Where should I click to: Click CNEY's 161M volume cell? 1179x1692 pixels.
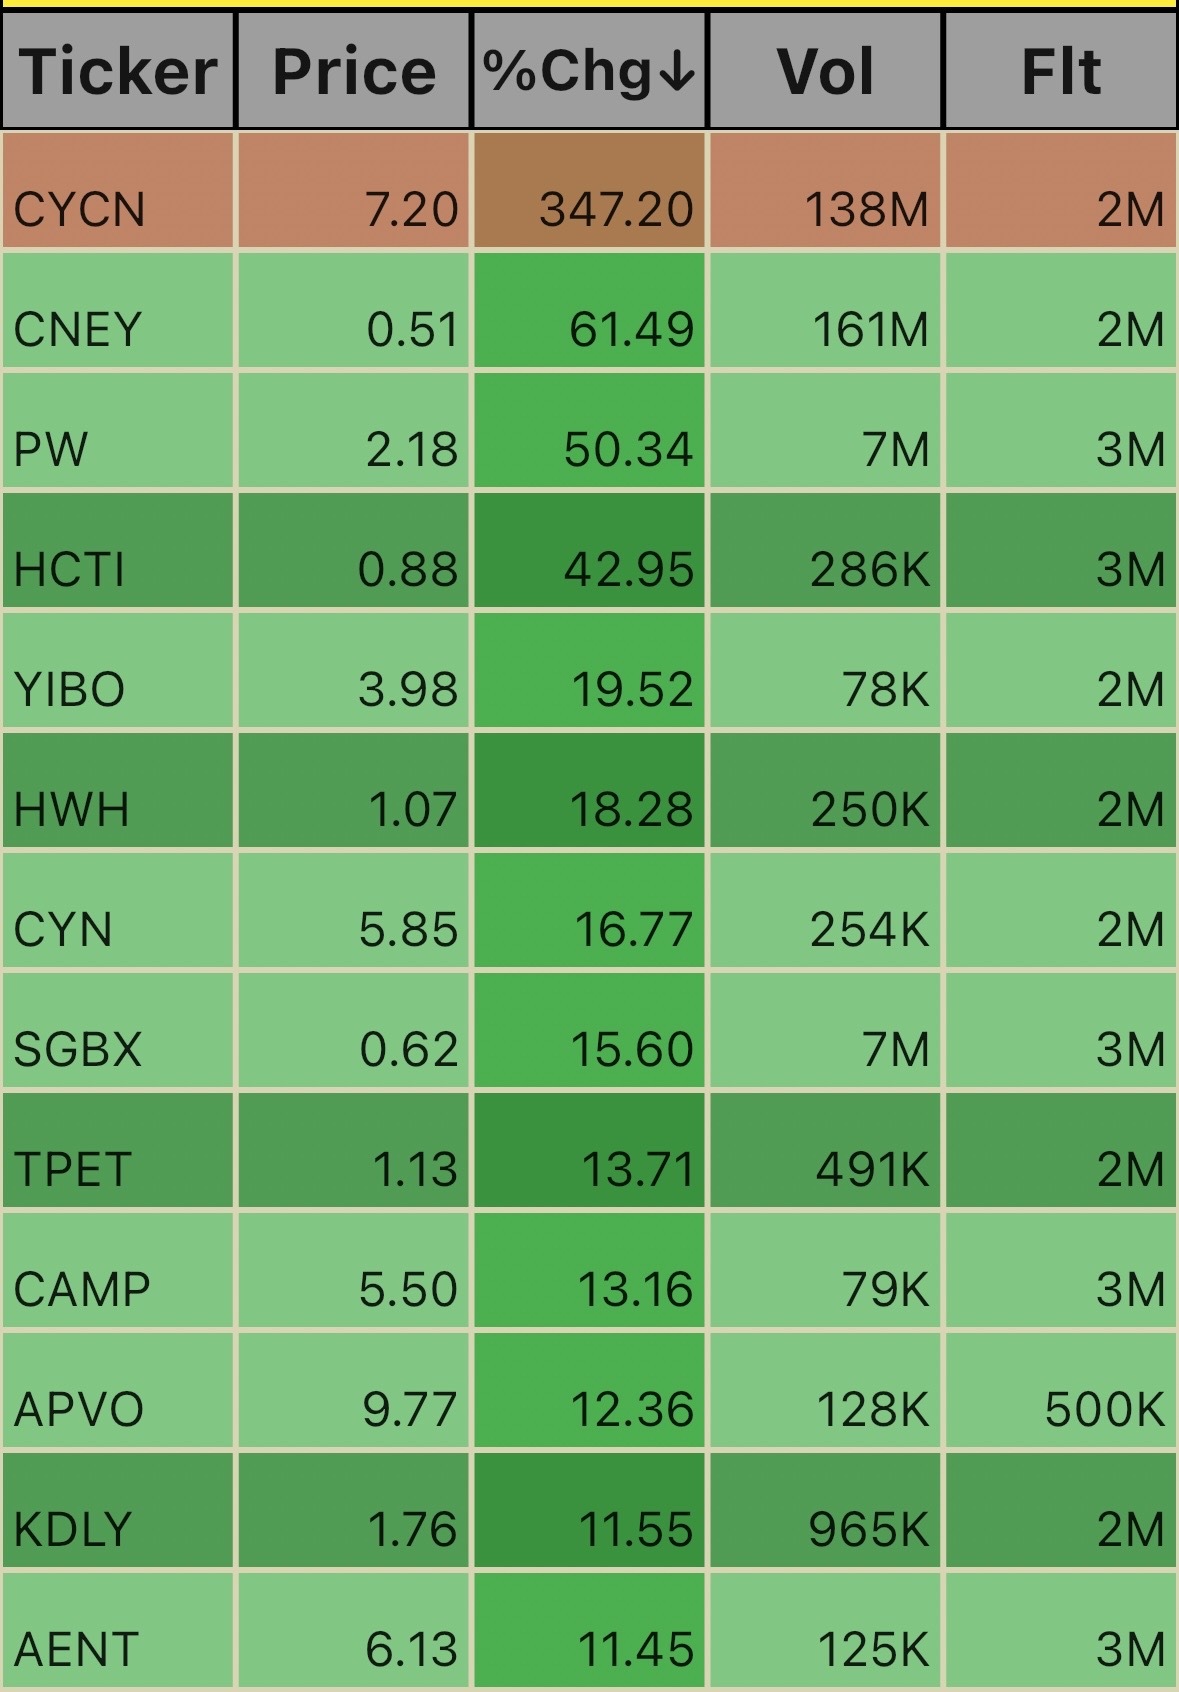coord(825,310)
